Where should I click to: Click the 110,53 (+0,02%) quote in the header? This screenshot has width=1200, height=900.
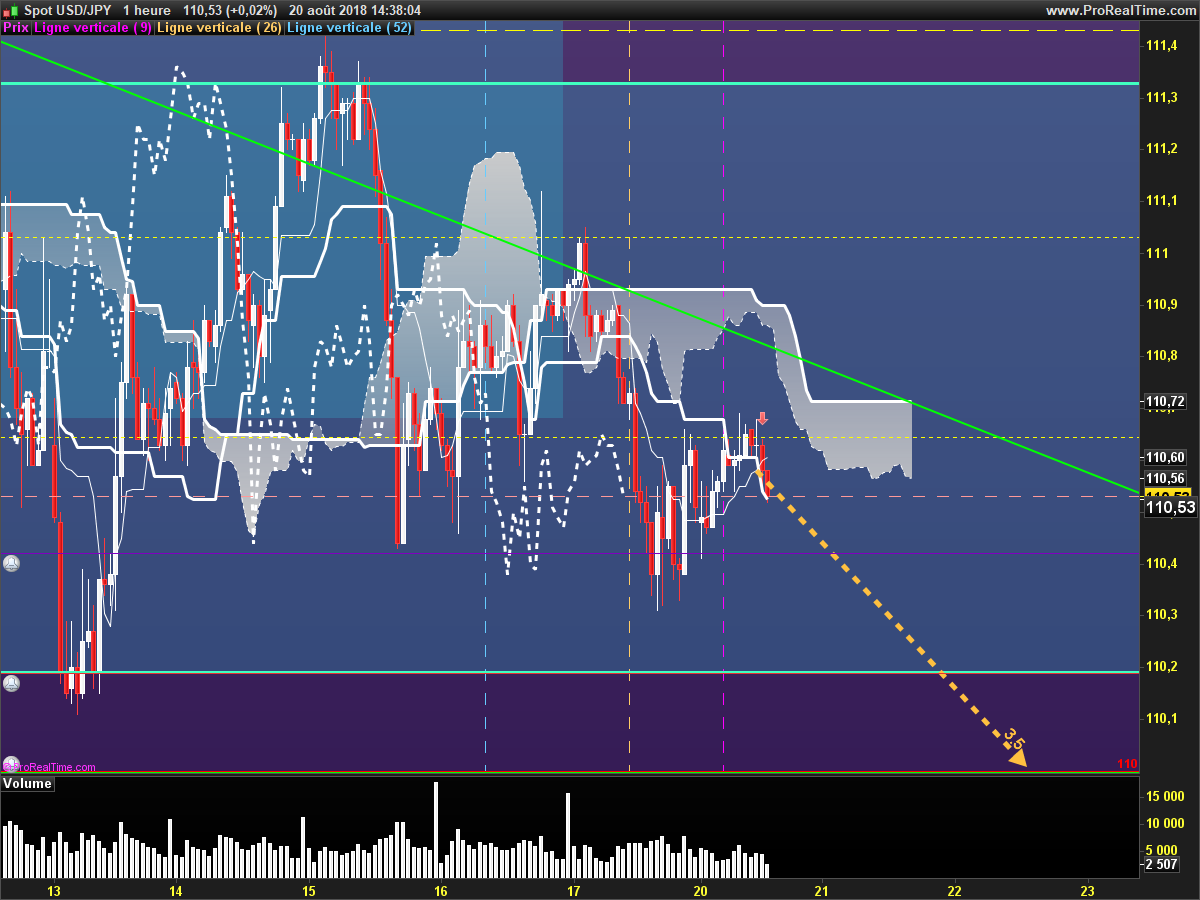231,10
